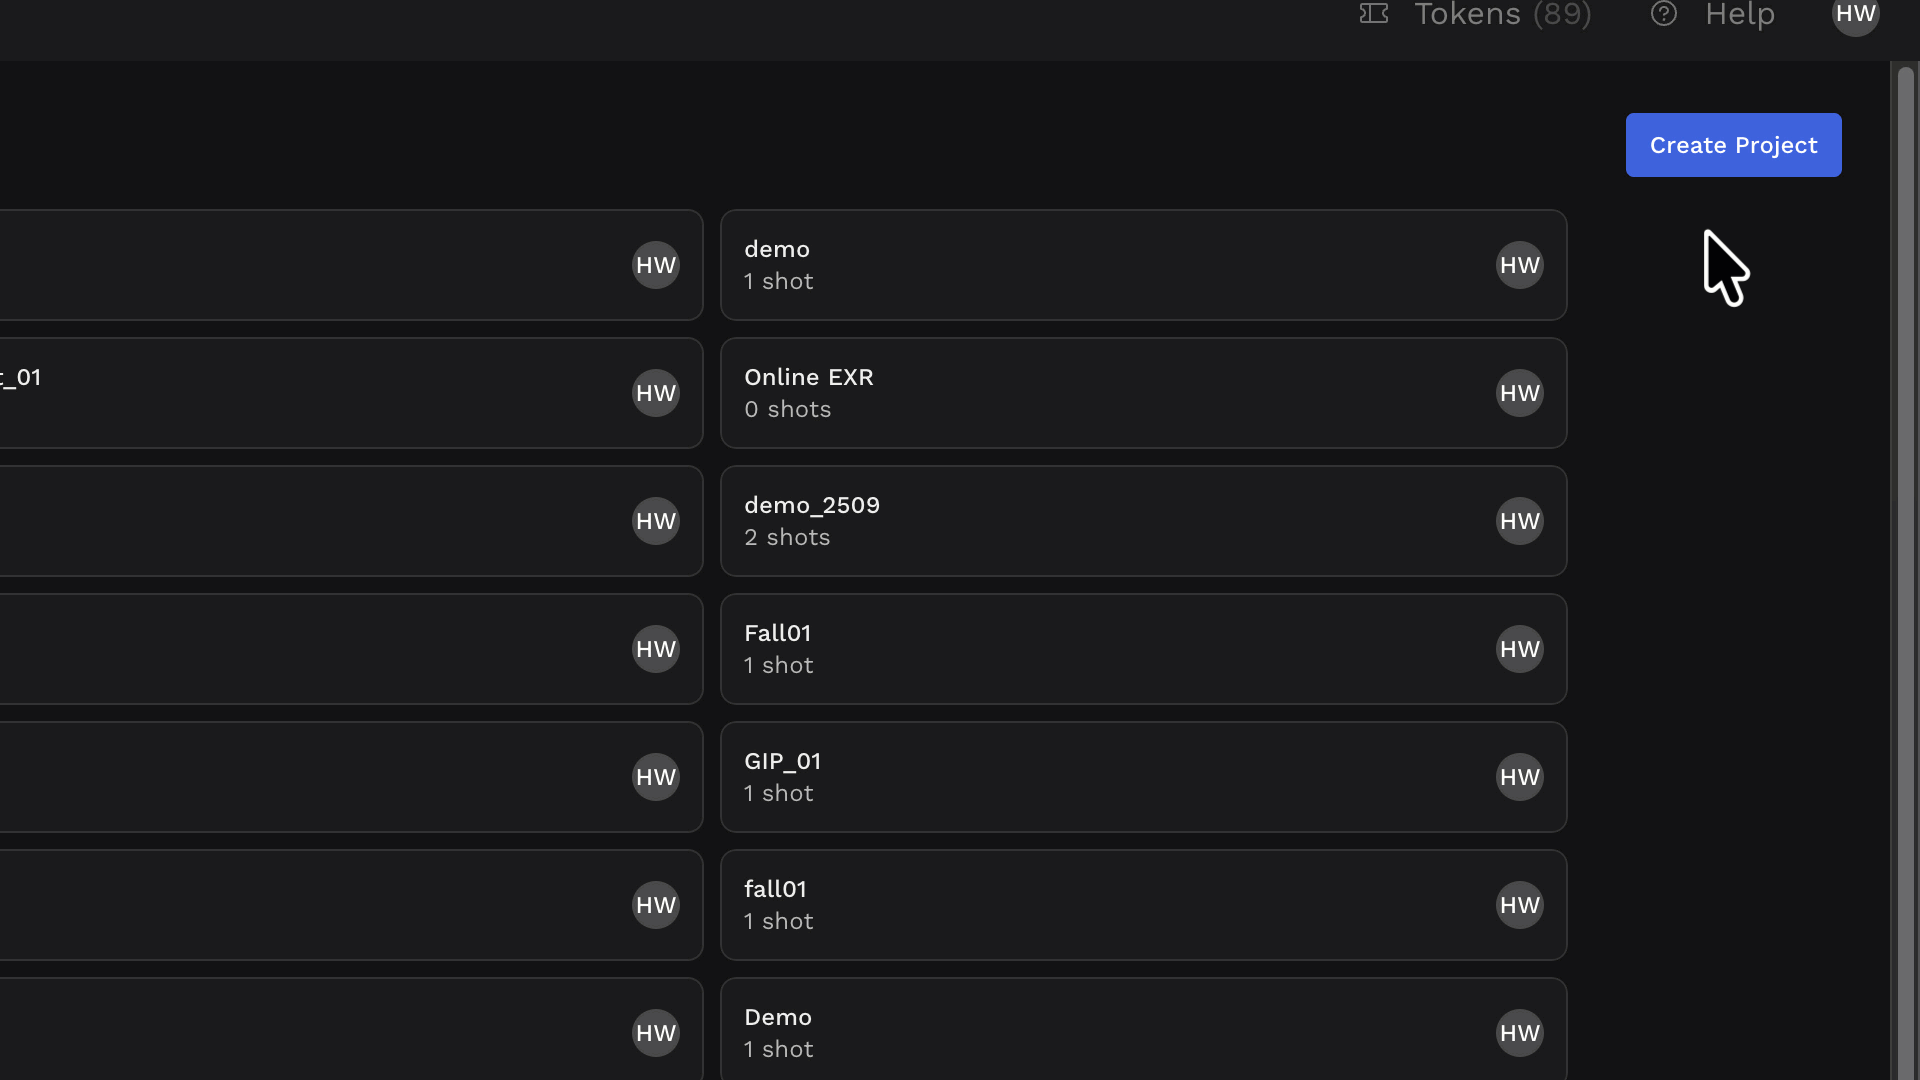
Task: Open the demo_2509 project card
Action: [x=1100, y=521]
